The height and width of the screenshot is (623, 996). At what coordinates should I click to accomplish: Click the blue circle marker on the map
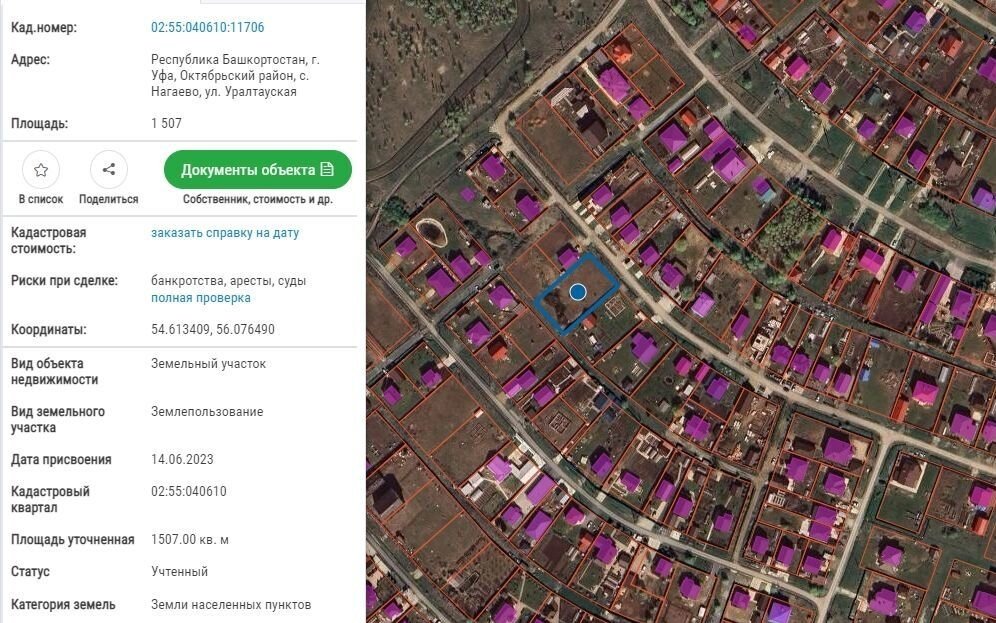click(x=578, y=292)
